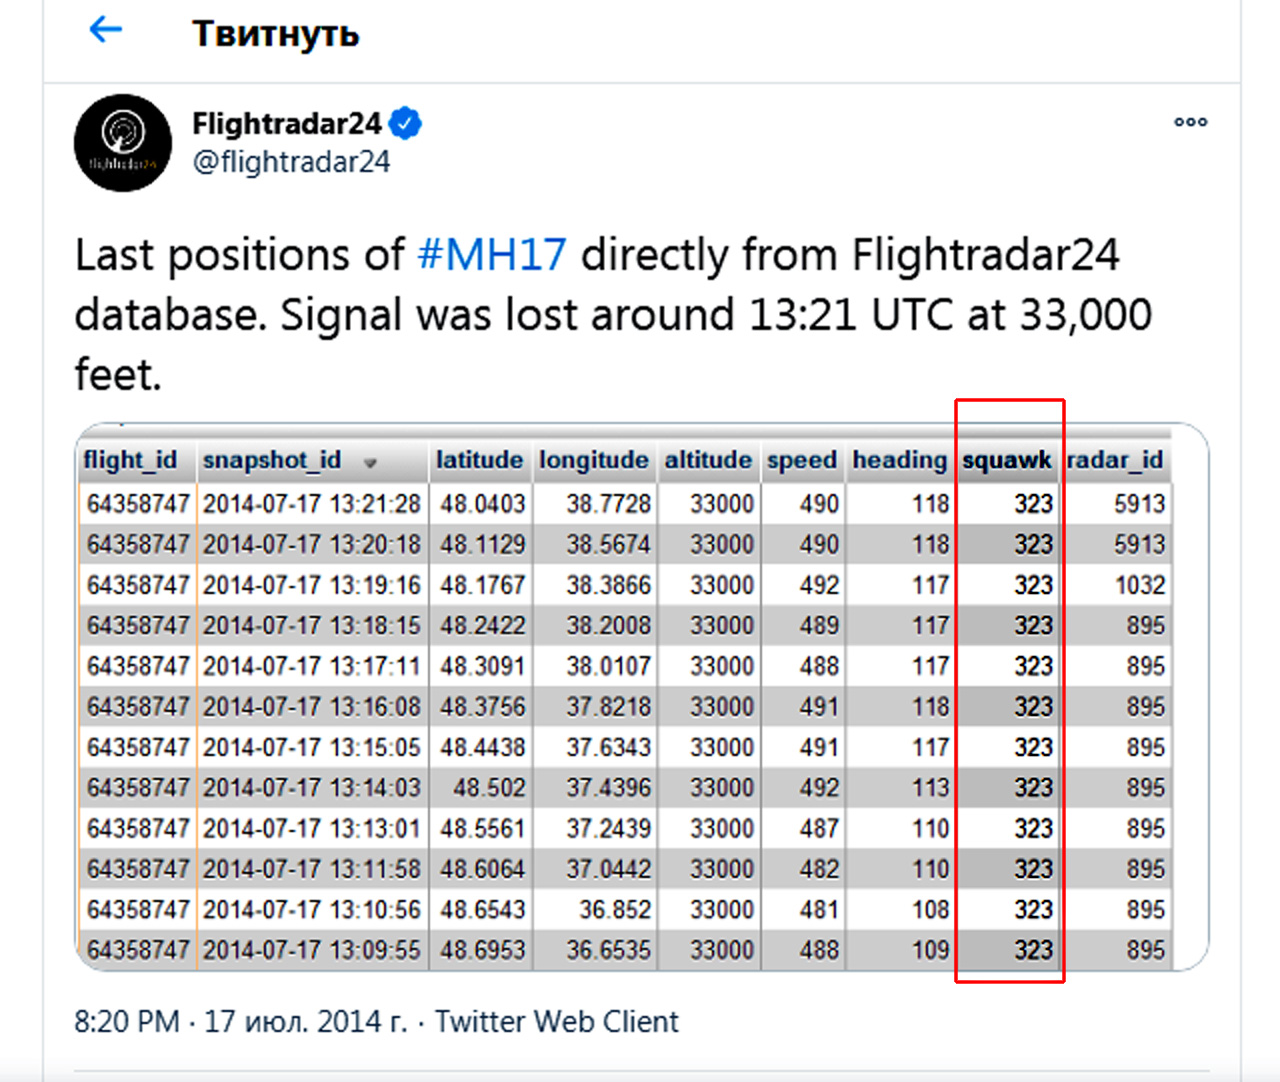The width and height of the screenshot is (1280, 1082).
Task: Open the @flightradar24 handle link
Action: (x=291, y=162)
